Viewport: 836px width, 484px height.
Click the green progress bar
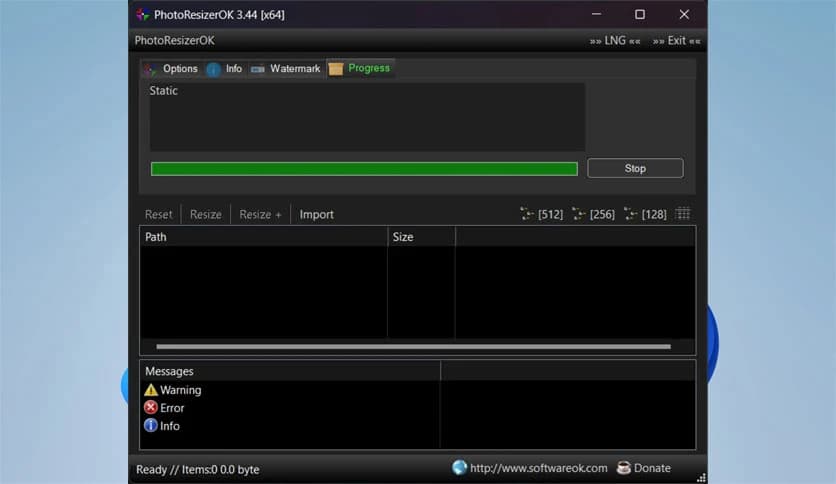(364, 169)
